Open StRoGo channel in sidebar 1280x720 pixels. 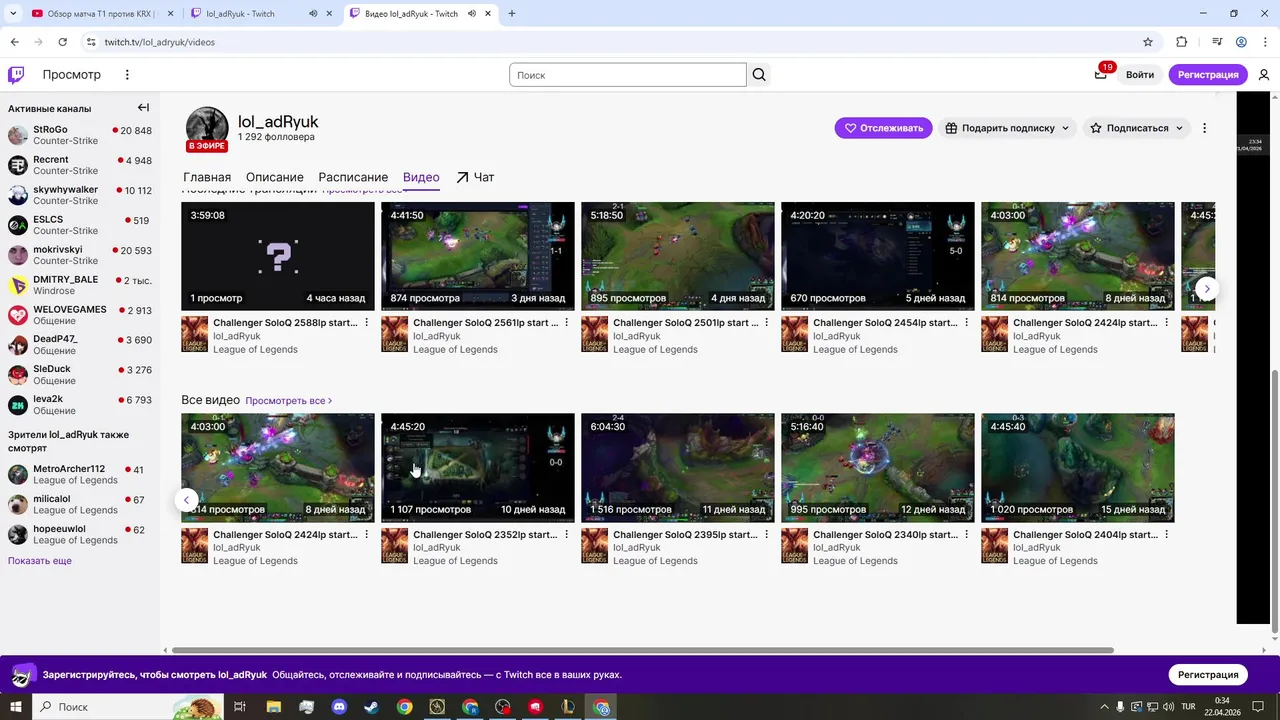pos(80,135)
